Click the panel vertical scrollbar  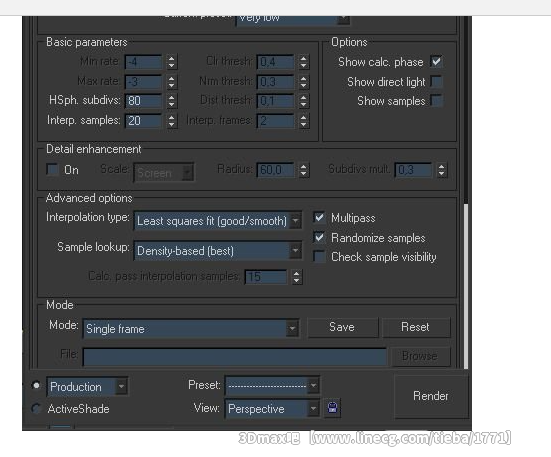pos(466,286)
